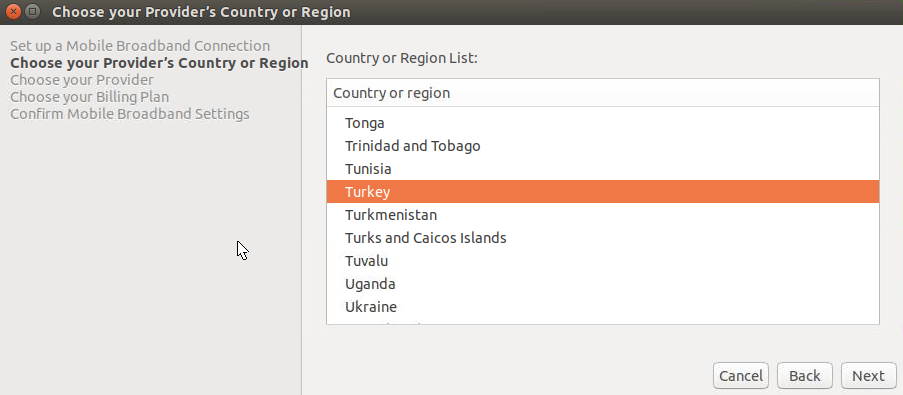Close the dialog with the red window button
The width and height of the screenshot is (903, 395).
click(x=13, y=12)
